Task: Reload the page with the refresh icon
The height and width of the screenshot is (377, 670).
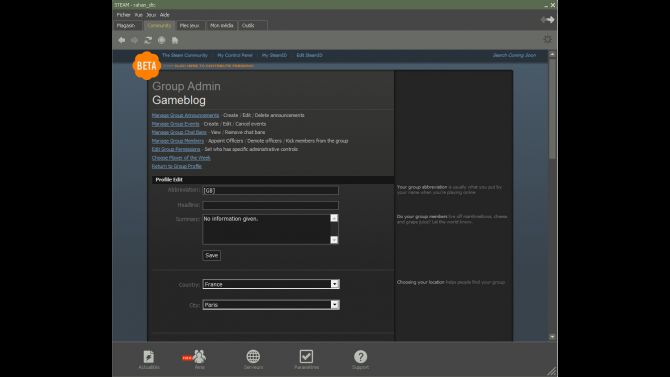Action: (148, 40)
